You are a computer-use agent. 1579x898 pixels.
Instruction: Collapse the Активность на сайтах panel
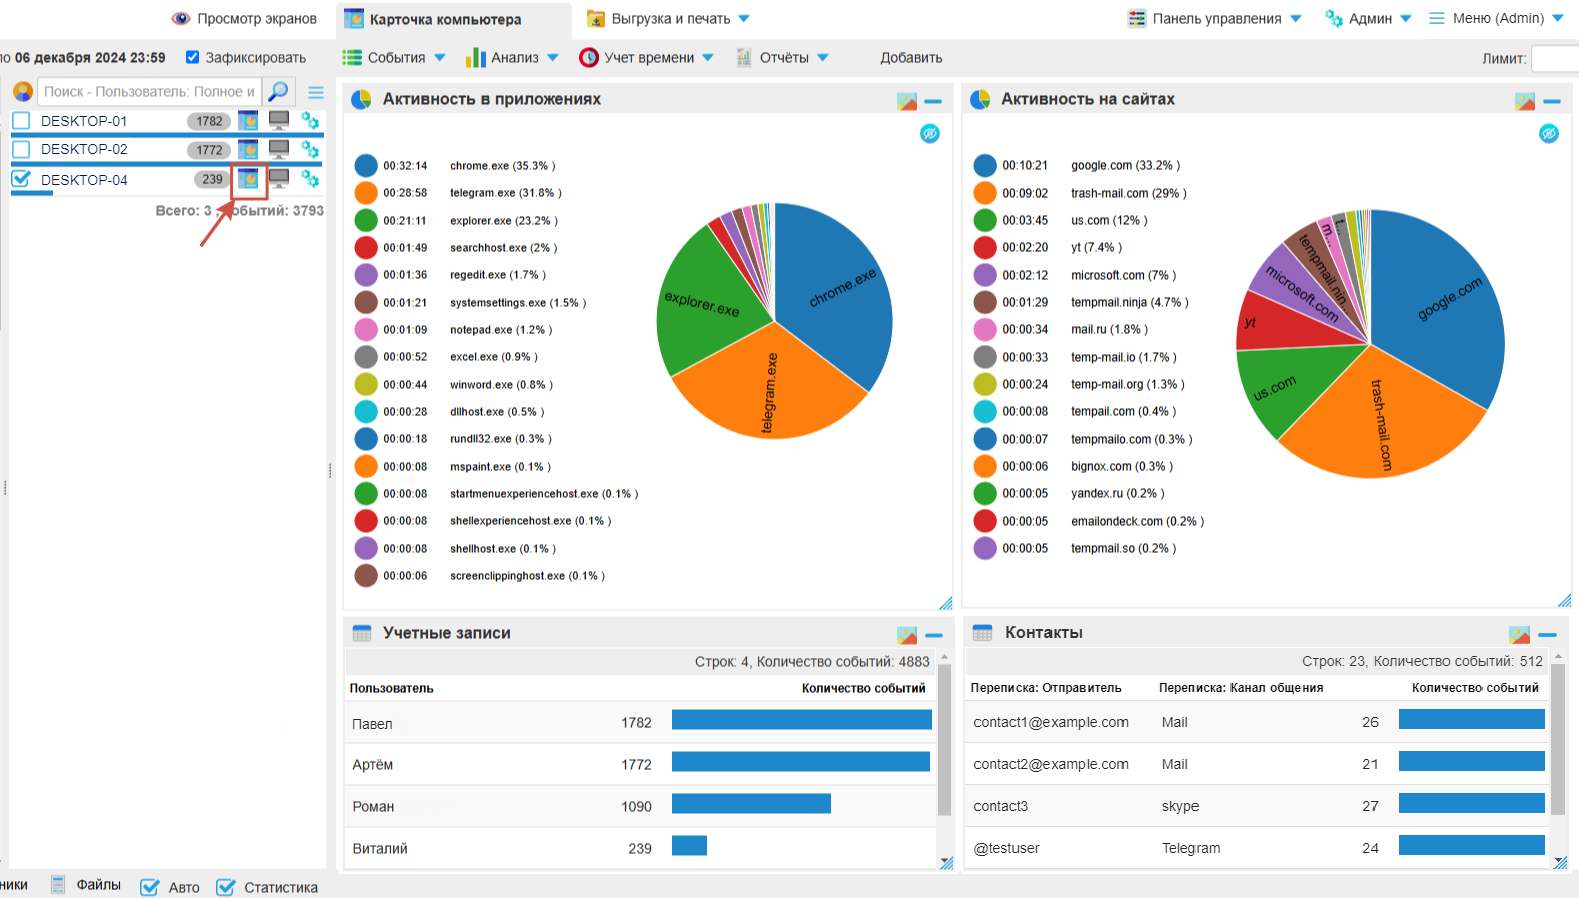coord(1552,101)
